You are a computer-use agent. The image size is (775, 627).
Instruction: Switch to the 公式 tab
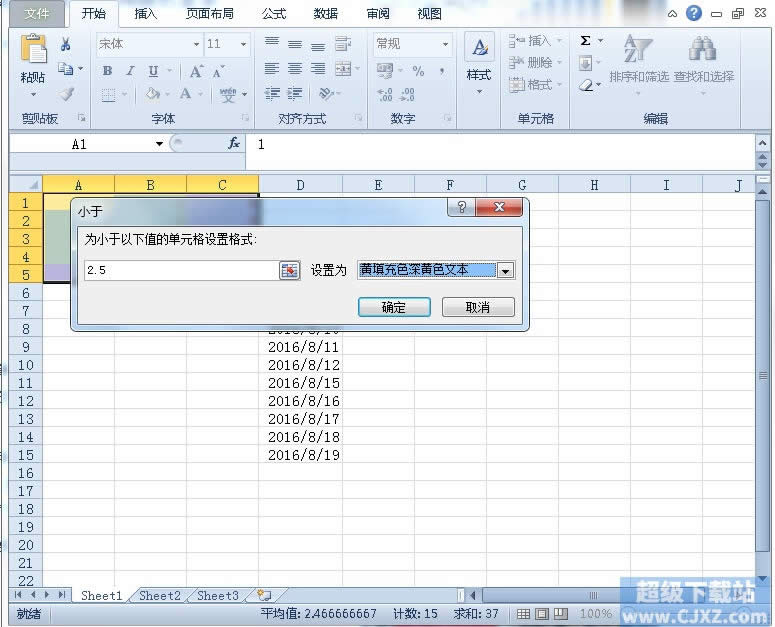(x=274, y=14)
